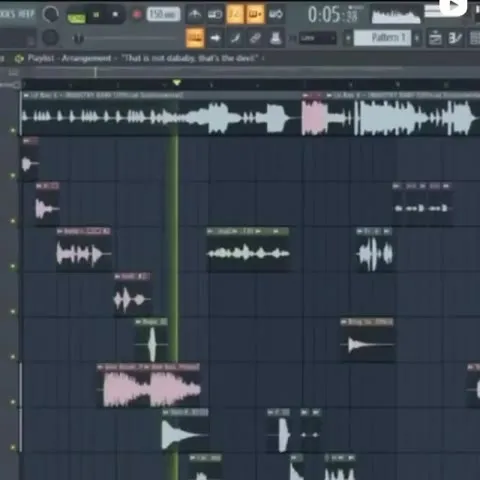Toggle the typing keyboard to piano button
The image size is (480, 480).
195,38
